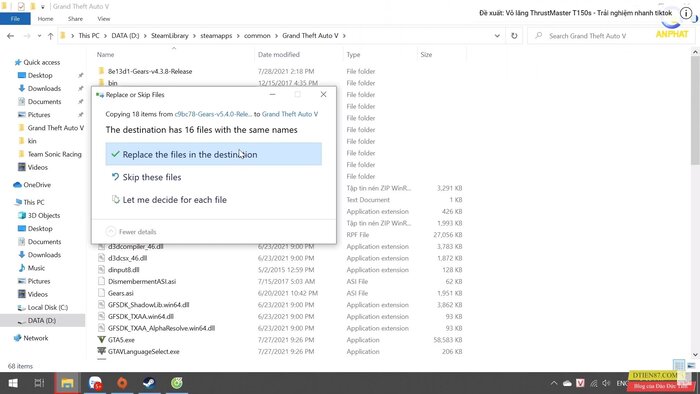Select the GFSDK_ShadowLib.win64.dll file
The width and height of the screenshot is (700, 394).
pos(148,305)
